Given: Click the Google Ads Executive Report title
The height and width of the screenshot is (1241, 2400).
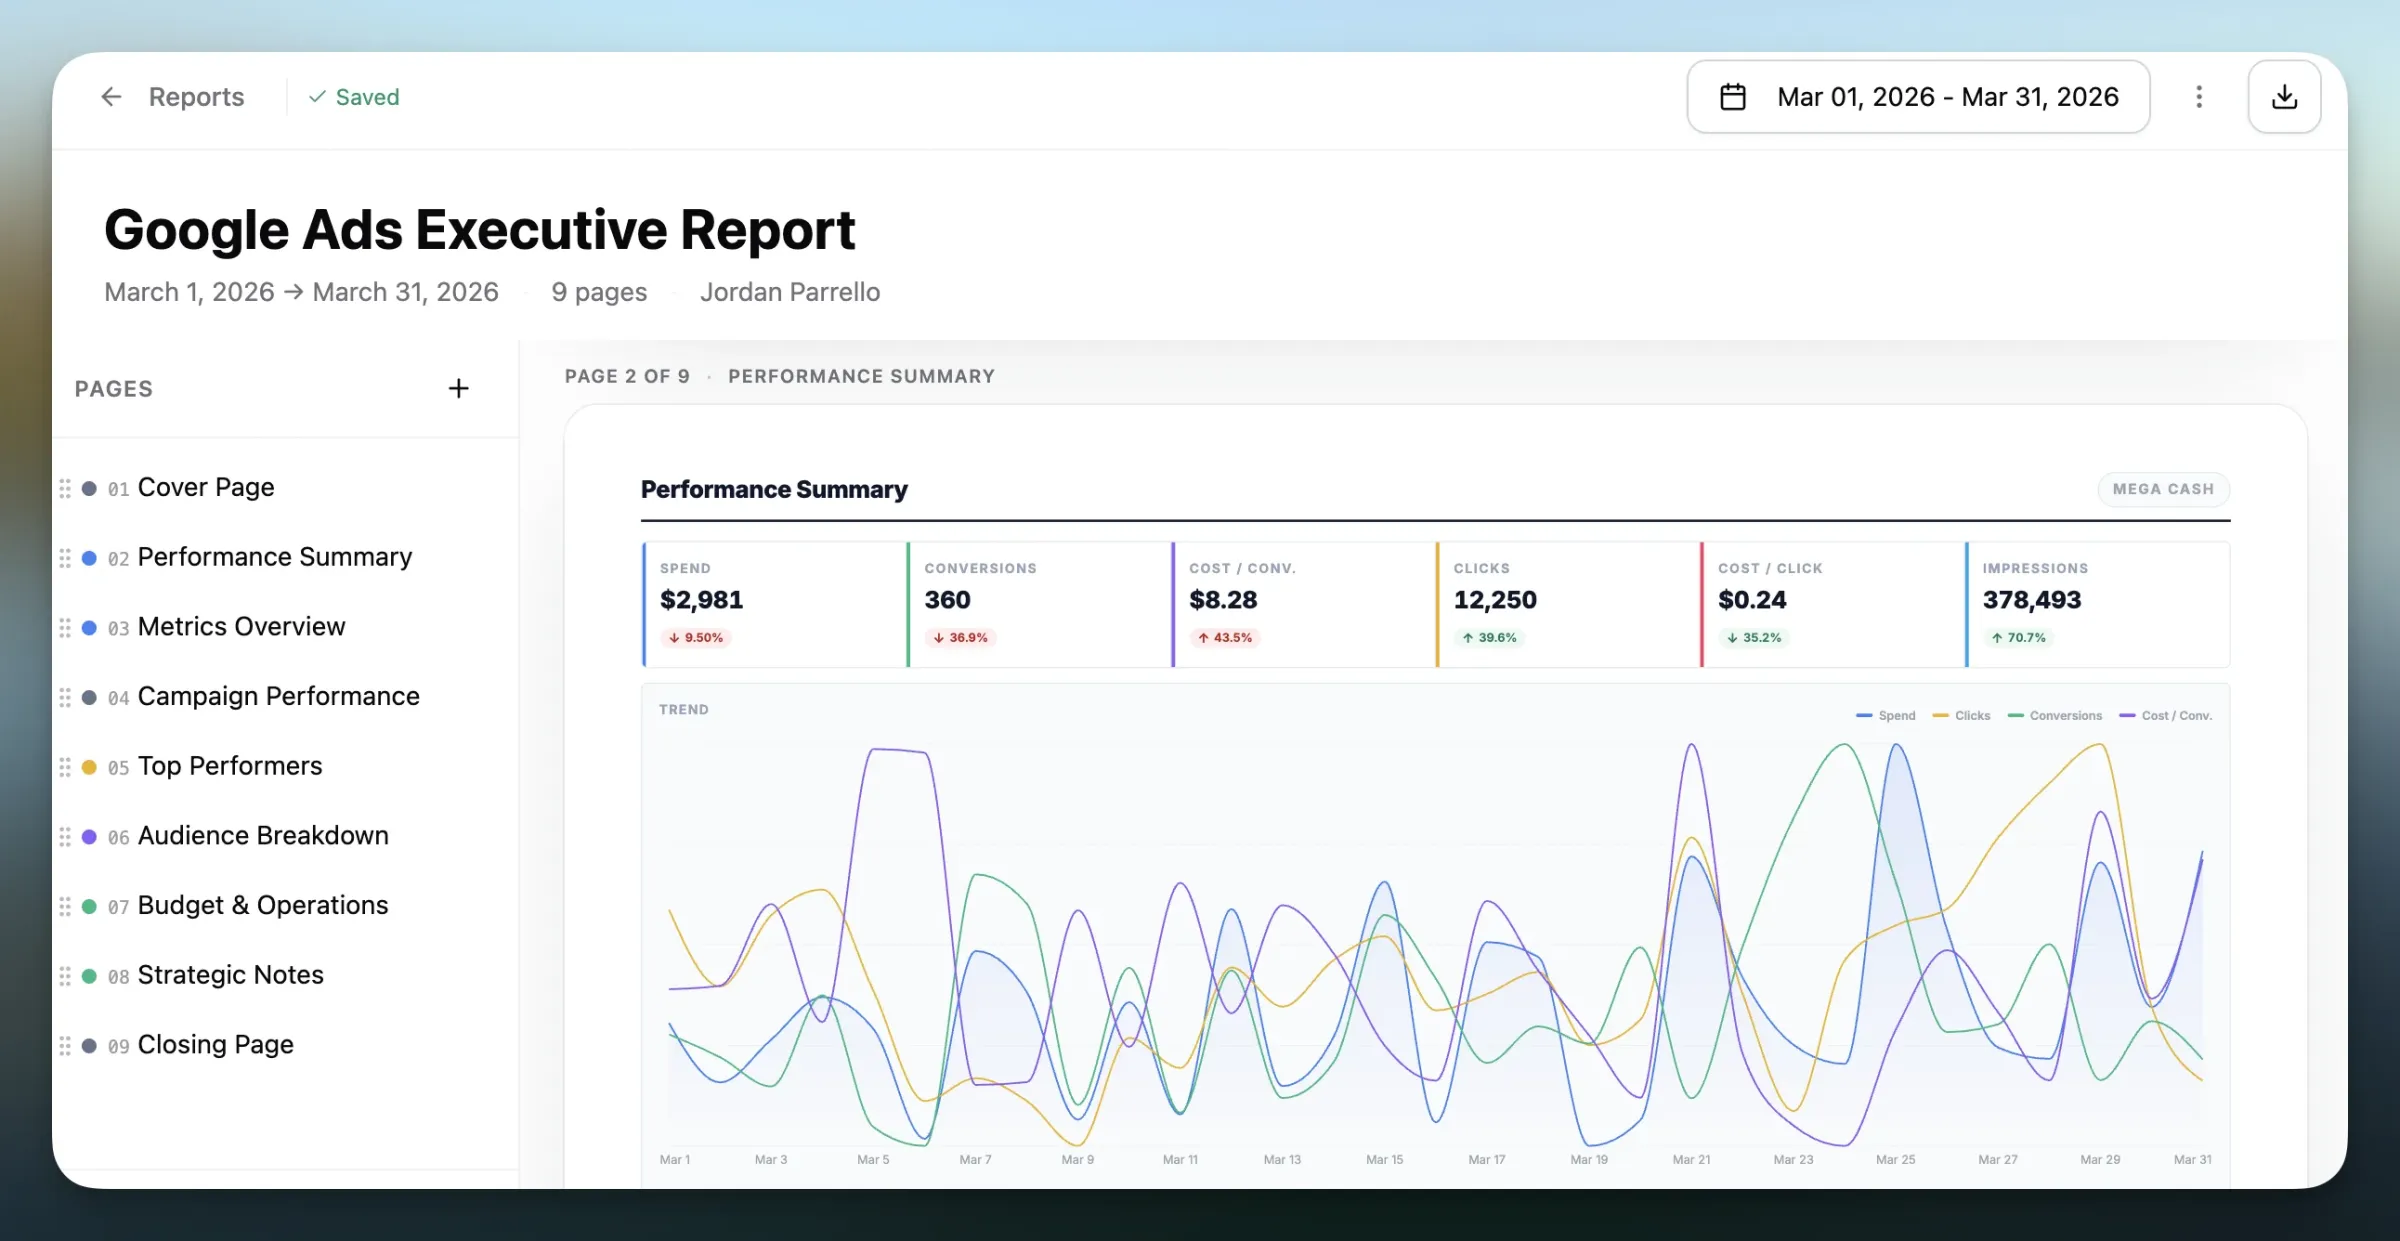Looking at the screenshot, I should point(480,230).
